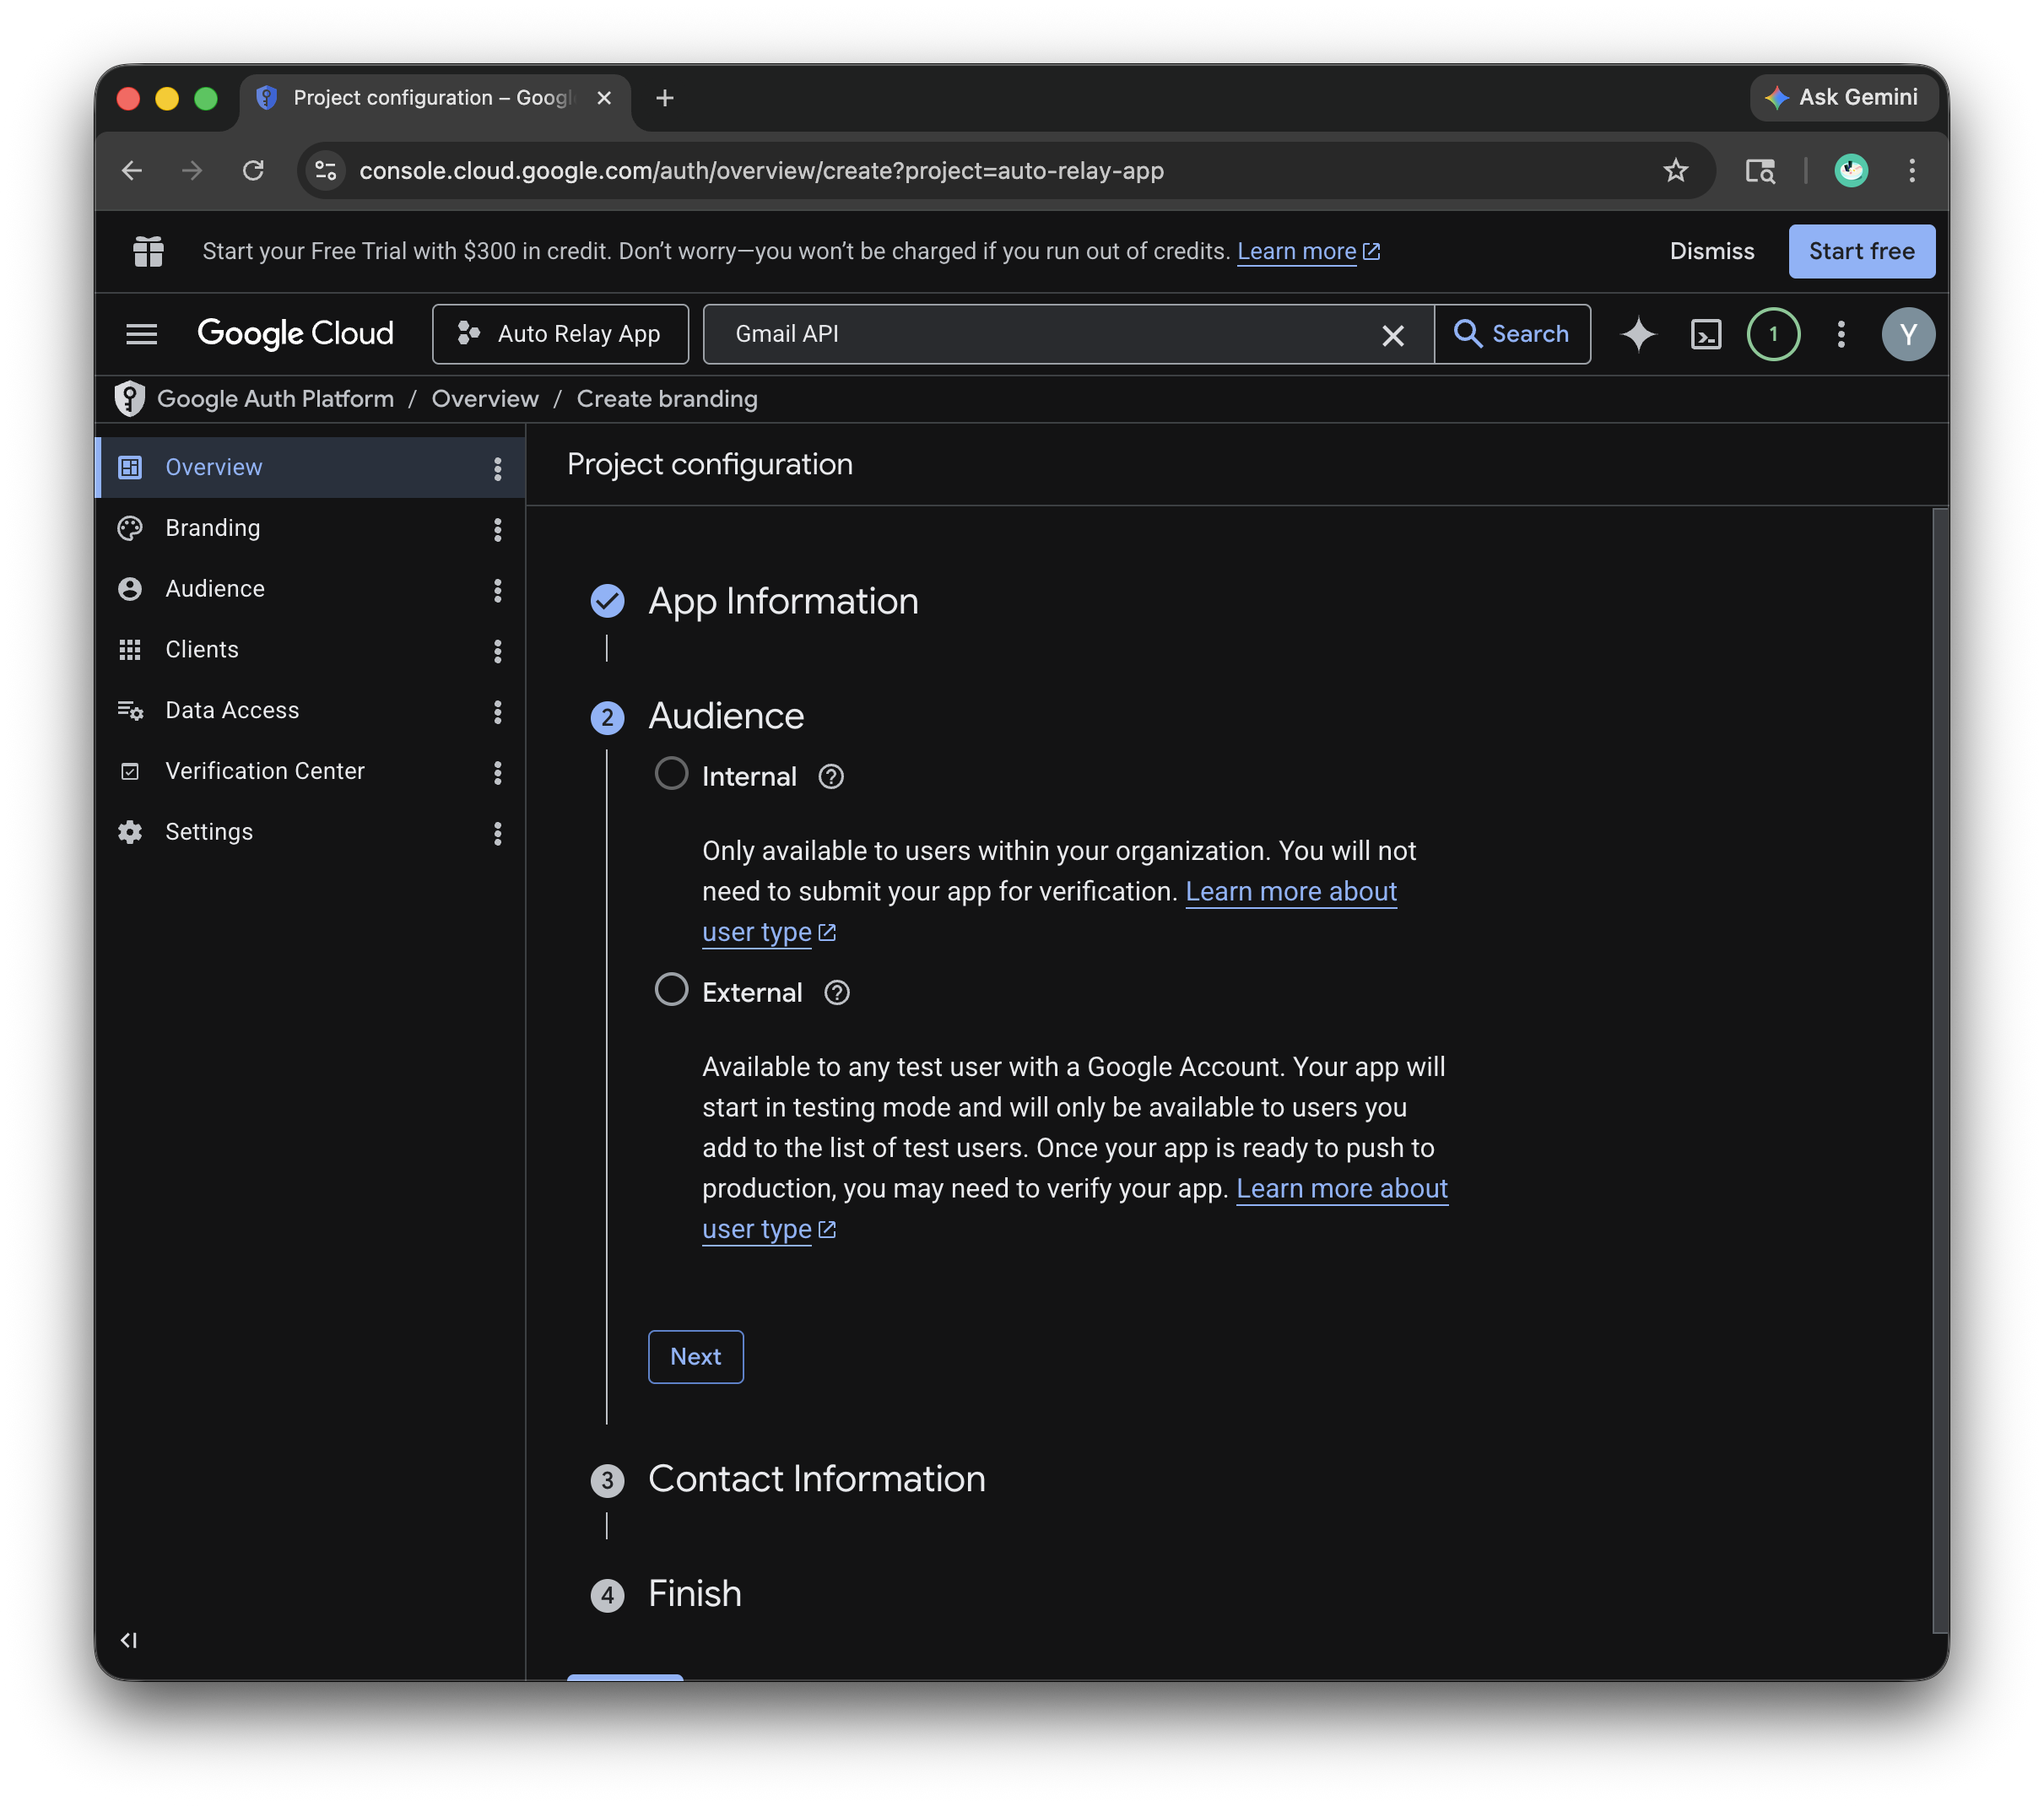Open the Data Access section
2044x1806 pixels.
231,710
